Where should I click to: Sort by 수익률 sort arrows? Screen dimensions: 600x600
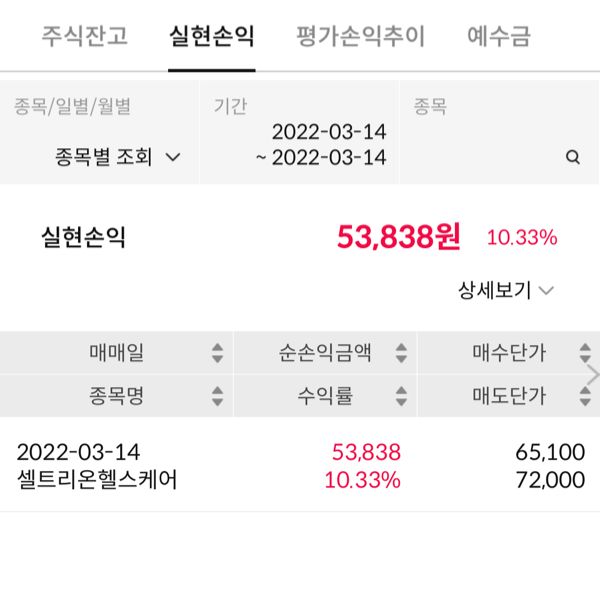(x=401, y=396)
